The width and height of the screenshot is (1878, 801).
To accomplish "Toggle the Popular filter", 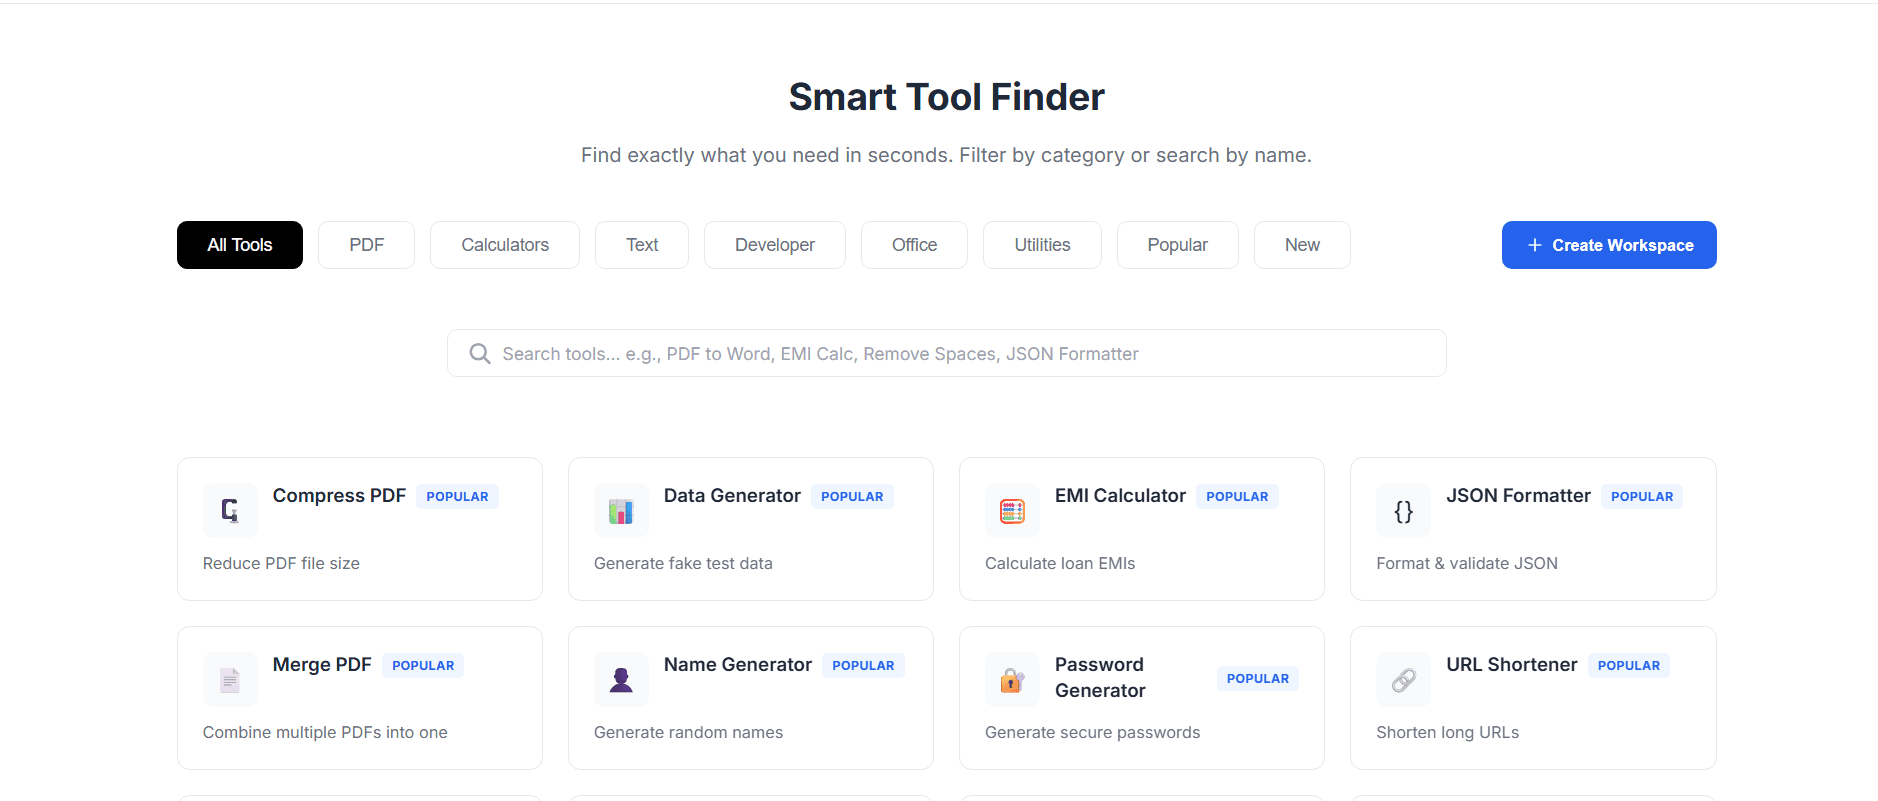I will click(x=1177, y=244).
